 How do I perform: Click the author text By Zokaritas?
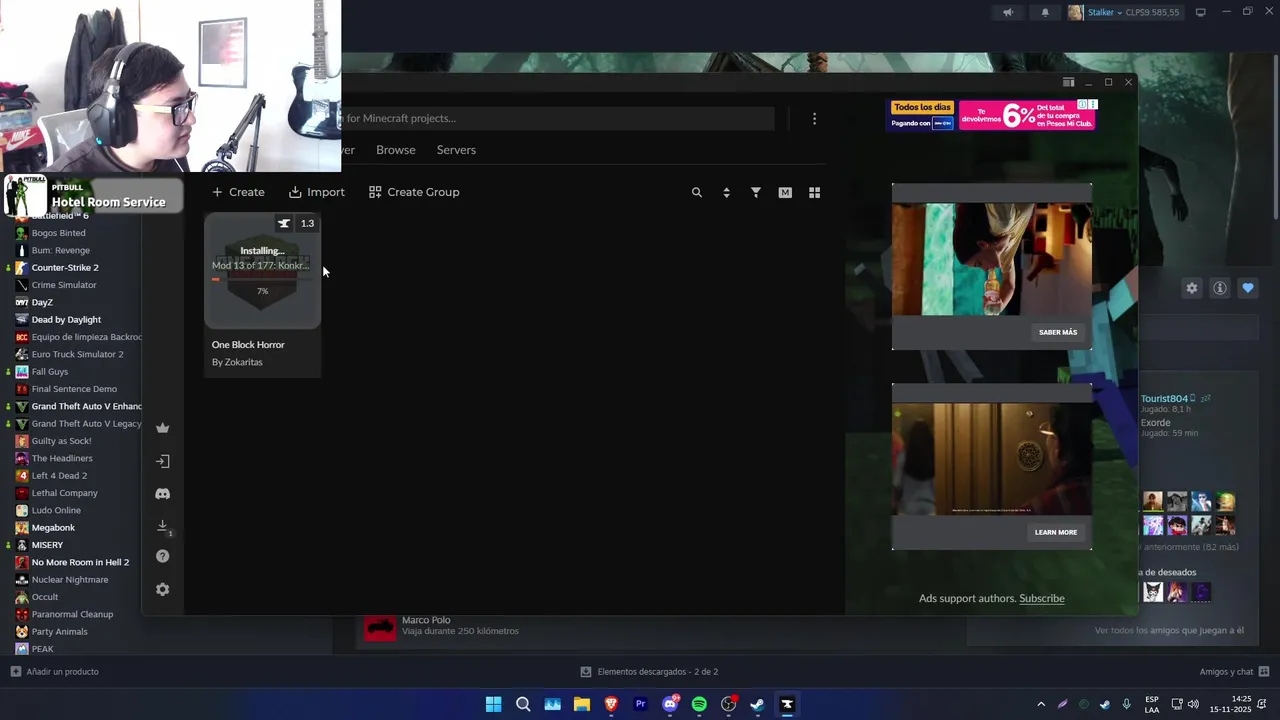237,362
